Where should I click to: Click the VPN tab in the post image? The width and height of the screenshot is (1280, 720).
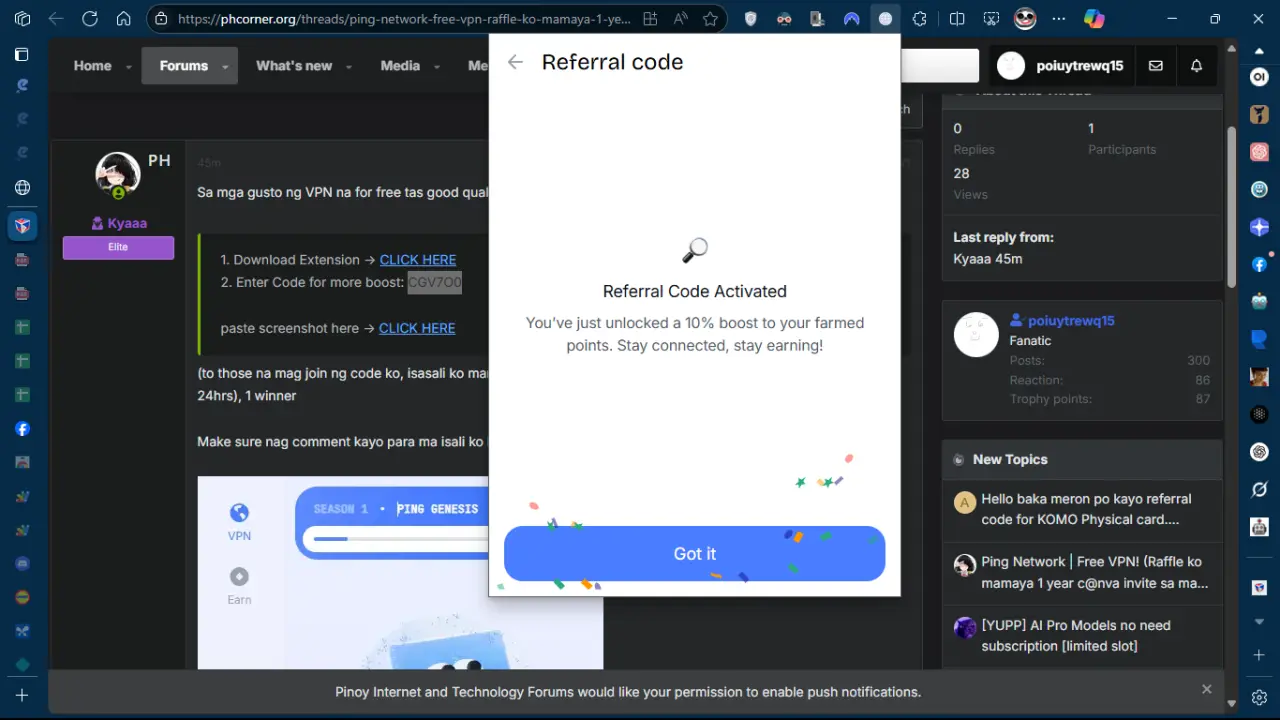click(x=239, y=522)
